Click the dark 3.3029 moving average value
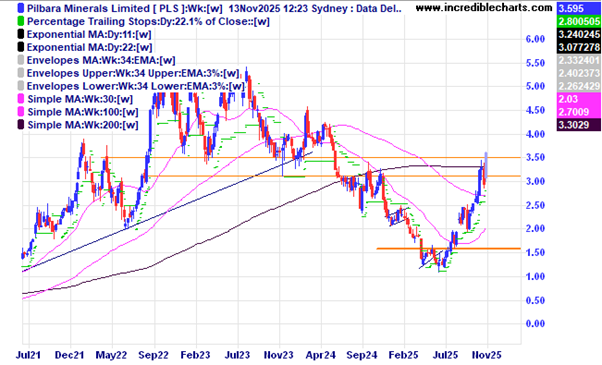The width and height of the screenshot is (602, 365). pos(579,125)
